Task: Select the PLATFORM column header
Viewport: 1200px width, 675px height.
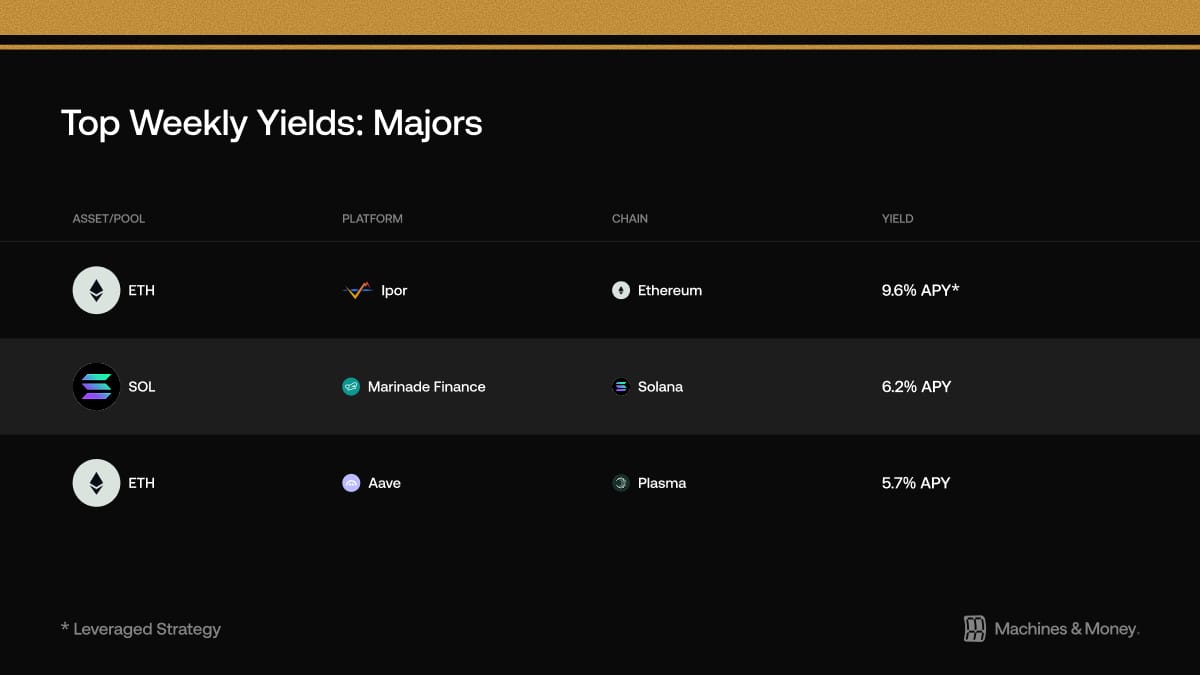Action: [x=372, y=218]
